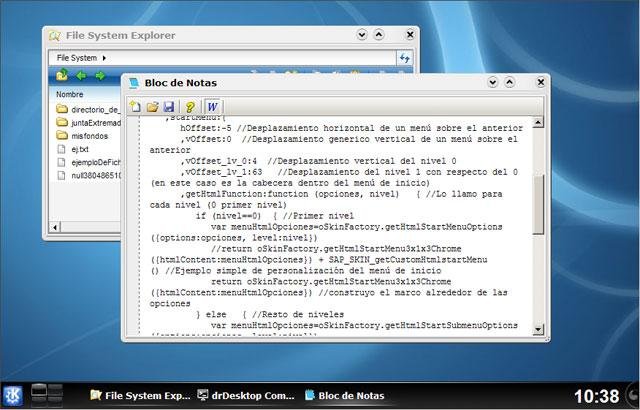Place cursor on the vOffset_lv_0:4 line

[318, 161]
